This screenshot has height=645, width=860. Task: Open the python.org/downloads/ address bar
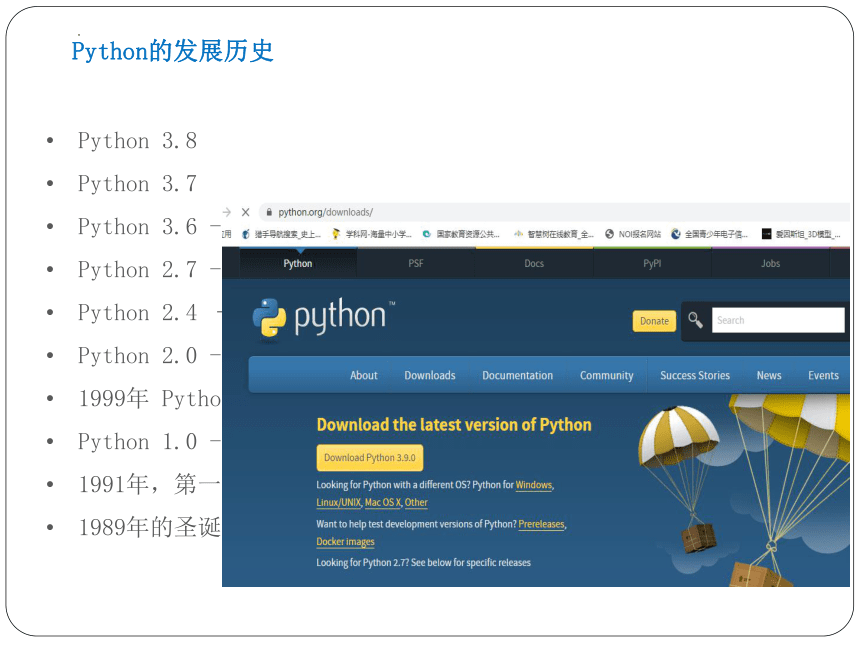(x=554, y=212)
